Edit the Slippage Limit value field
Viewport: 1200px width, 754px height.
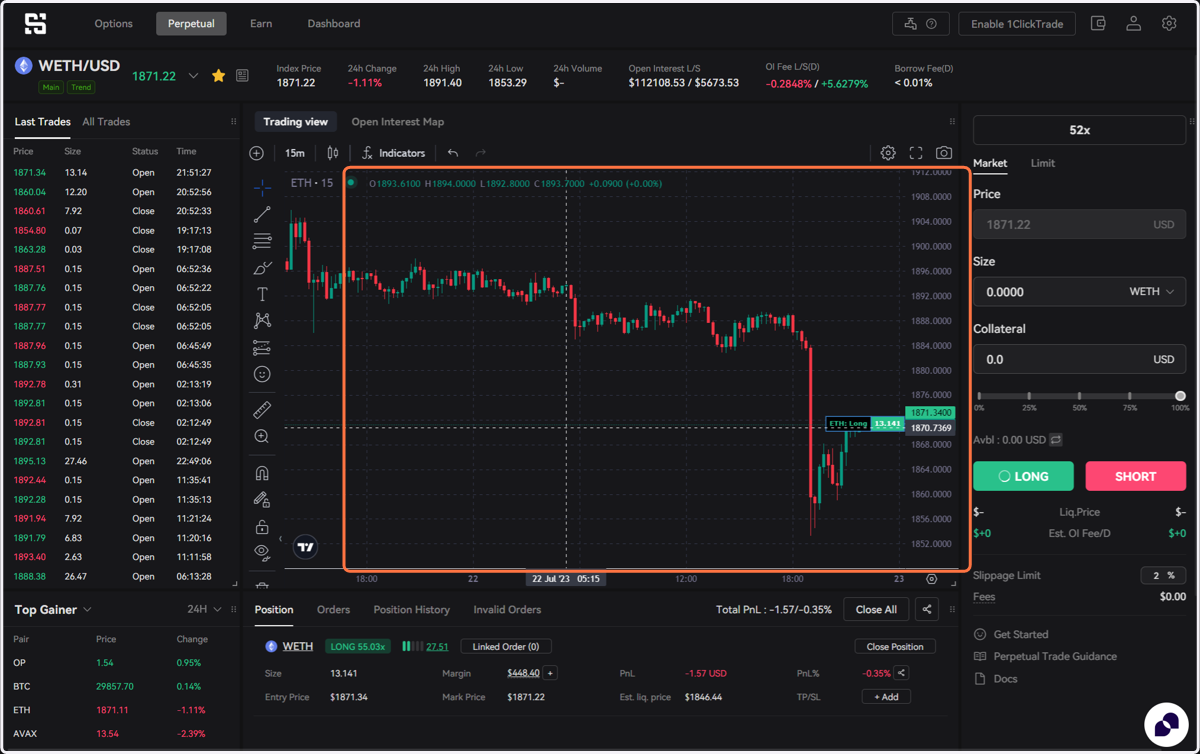1163,575
